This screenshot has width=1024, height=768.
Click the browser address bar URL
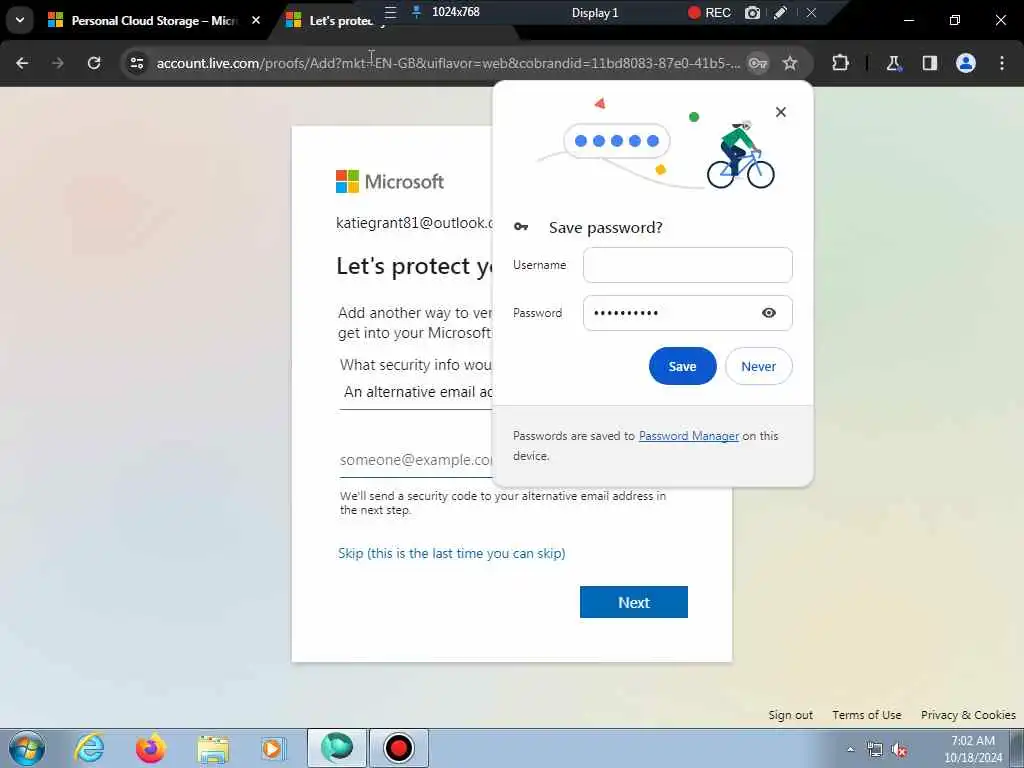click(x=448, y=63)
